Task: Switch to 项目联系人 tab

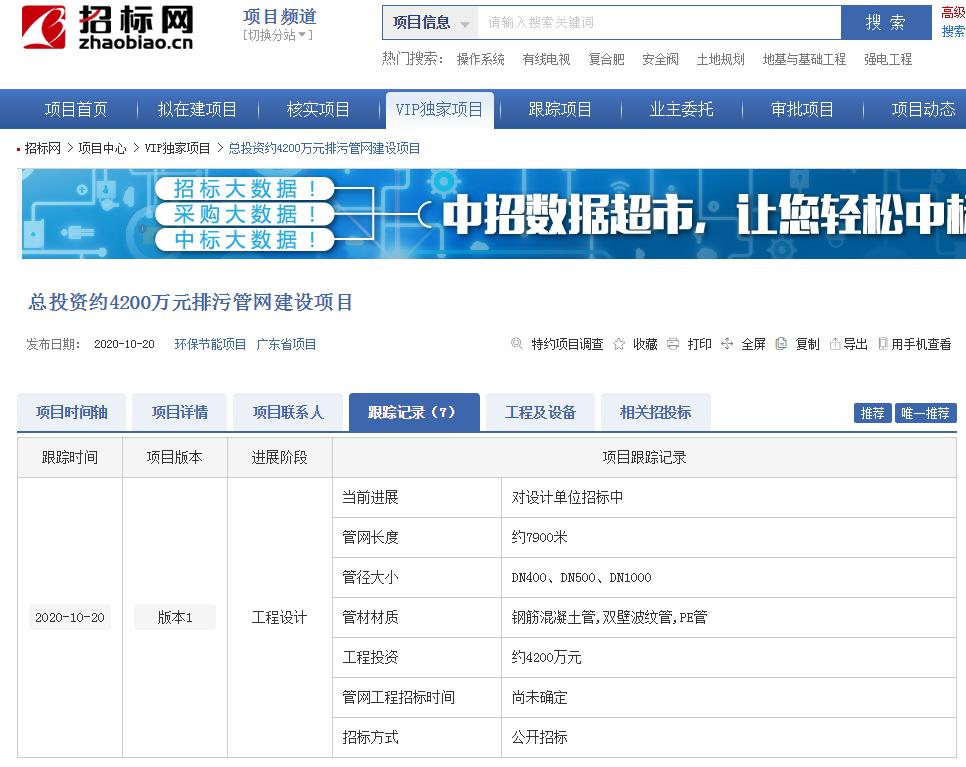Action: pyautogui.click(x=288, y=412)
